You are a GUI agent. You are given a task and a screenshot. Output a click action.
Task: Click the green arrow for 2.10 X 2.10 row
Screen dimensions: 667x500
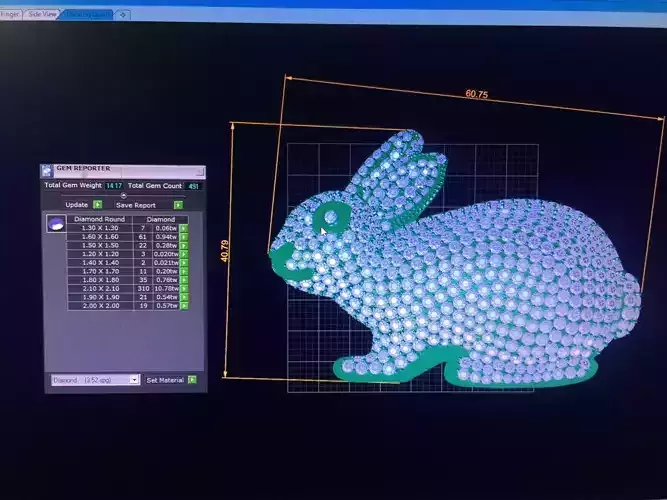[x=184, y=289]
